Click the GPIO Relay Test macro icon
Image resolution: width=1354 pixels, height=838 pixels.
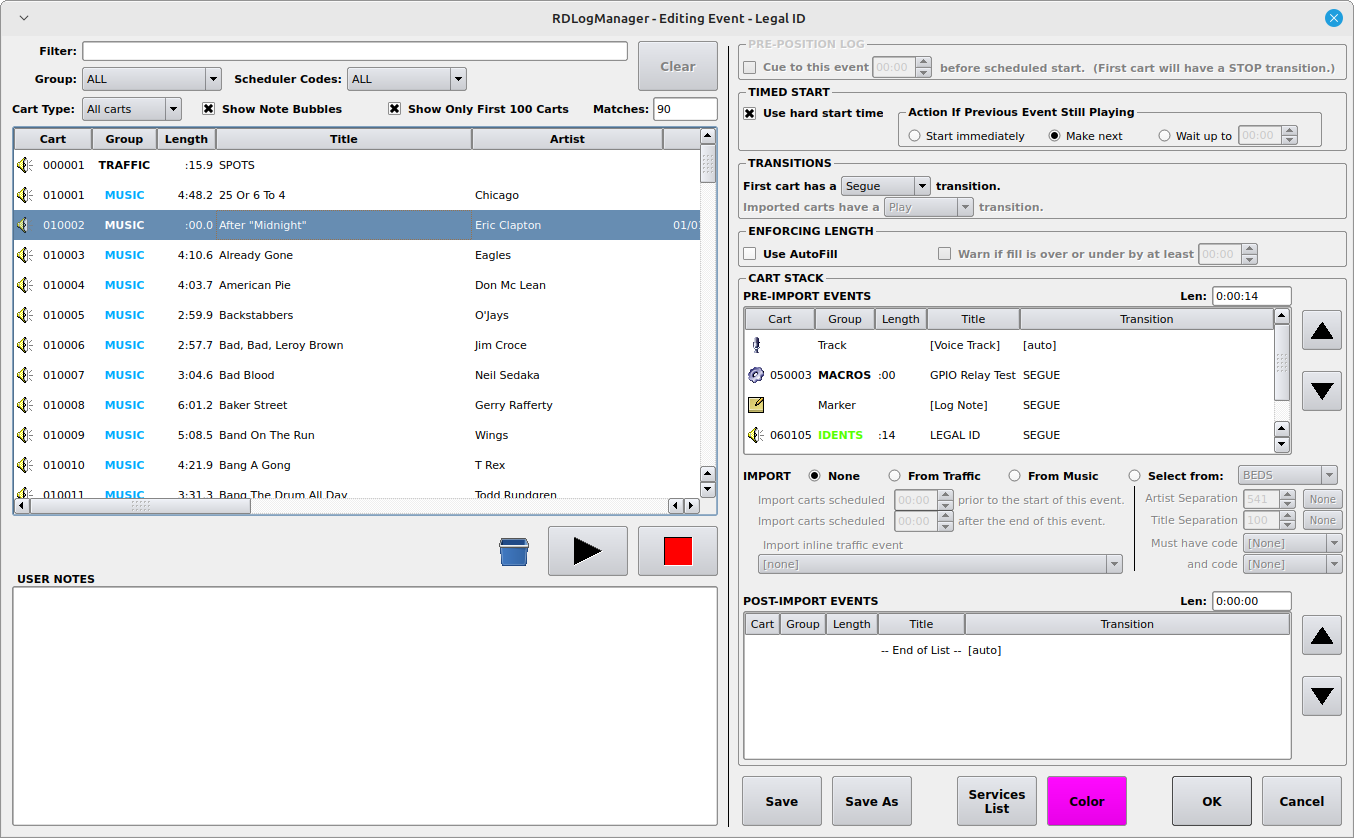[x=756, y=375]
